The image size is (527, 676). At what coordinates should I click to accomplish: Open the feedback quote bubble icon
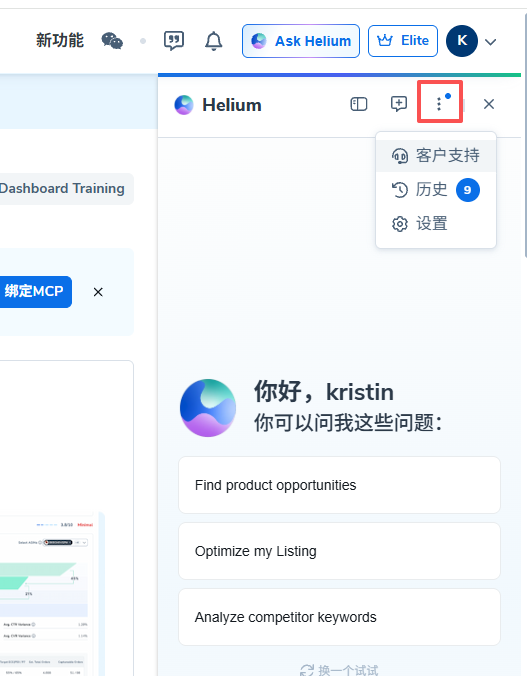coord(174,41)
